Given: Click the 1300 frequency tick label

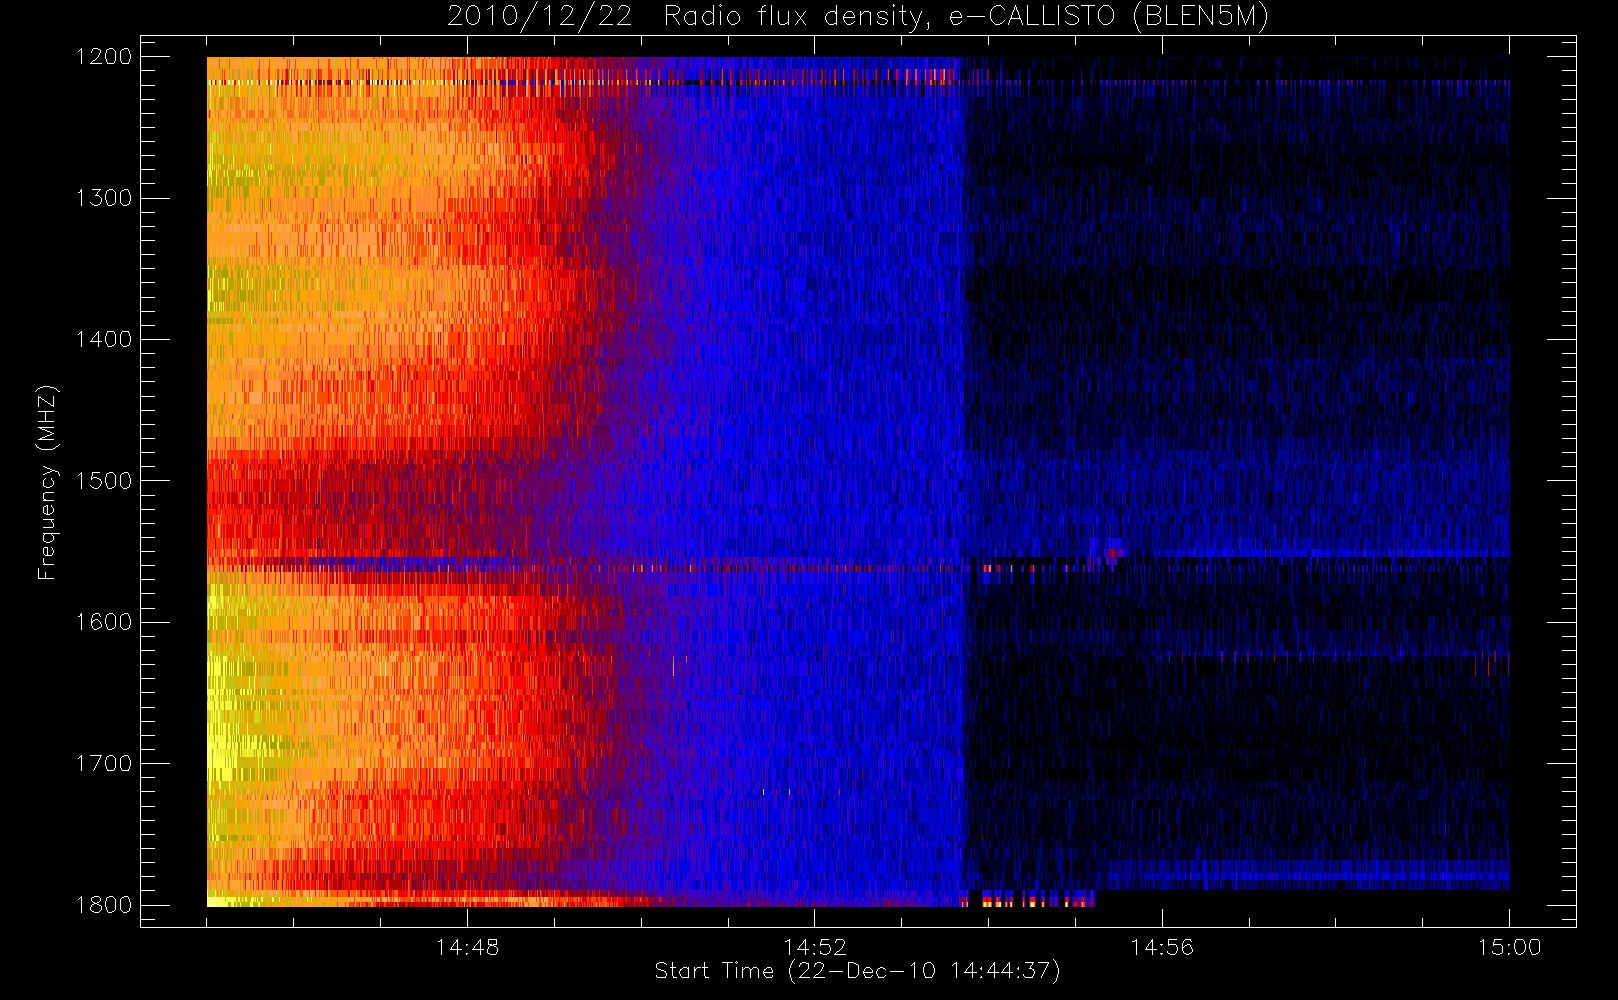Looking at the screenshot, I should coord(104,198).
